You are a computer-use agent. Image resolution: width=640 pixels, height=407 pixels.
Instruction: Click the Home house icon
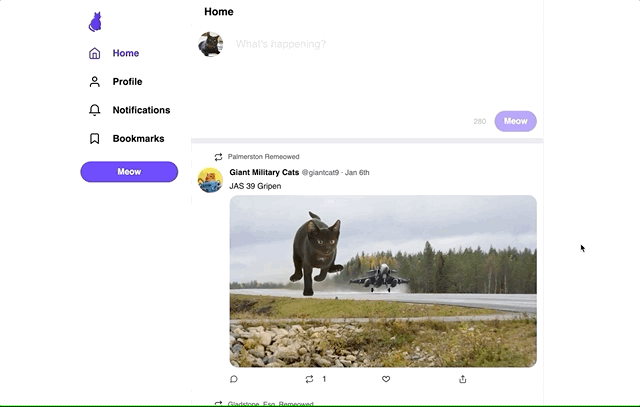(x=94, y=53)
